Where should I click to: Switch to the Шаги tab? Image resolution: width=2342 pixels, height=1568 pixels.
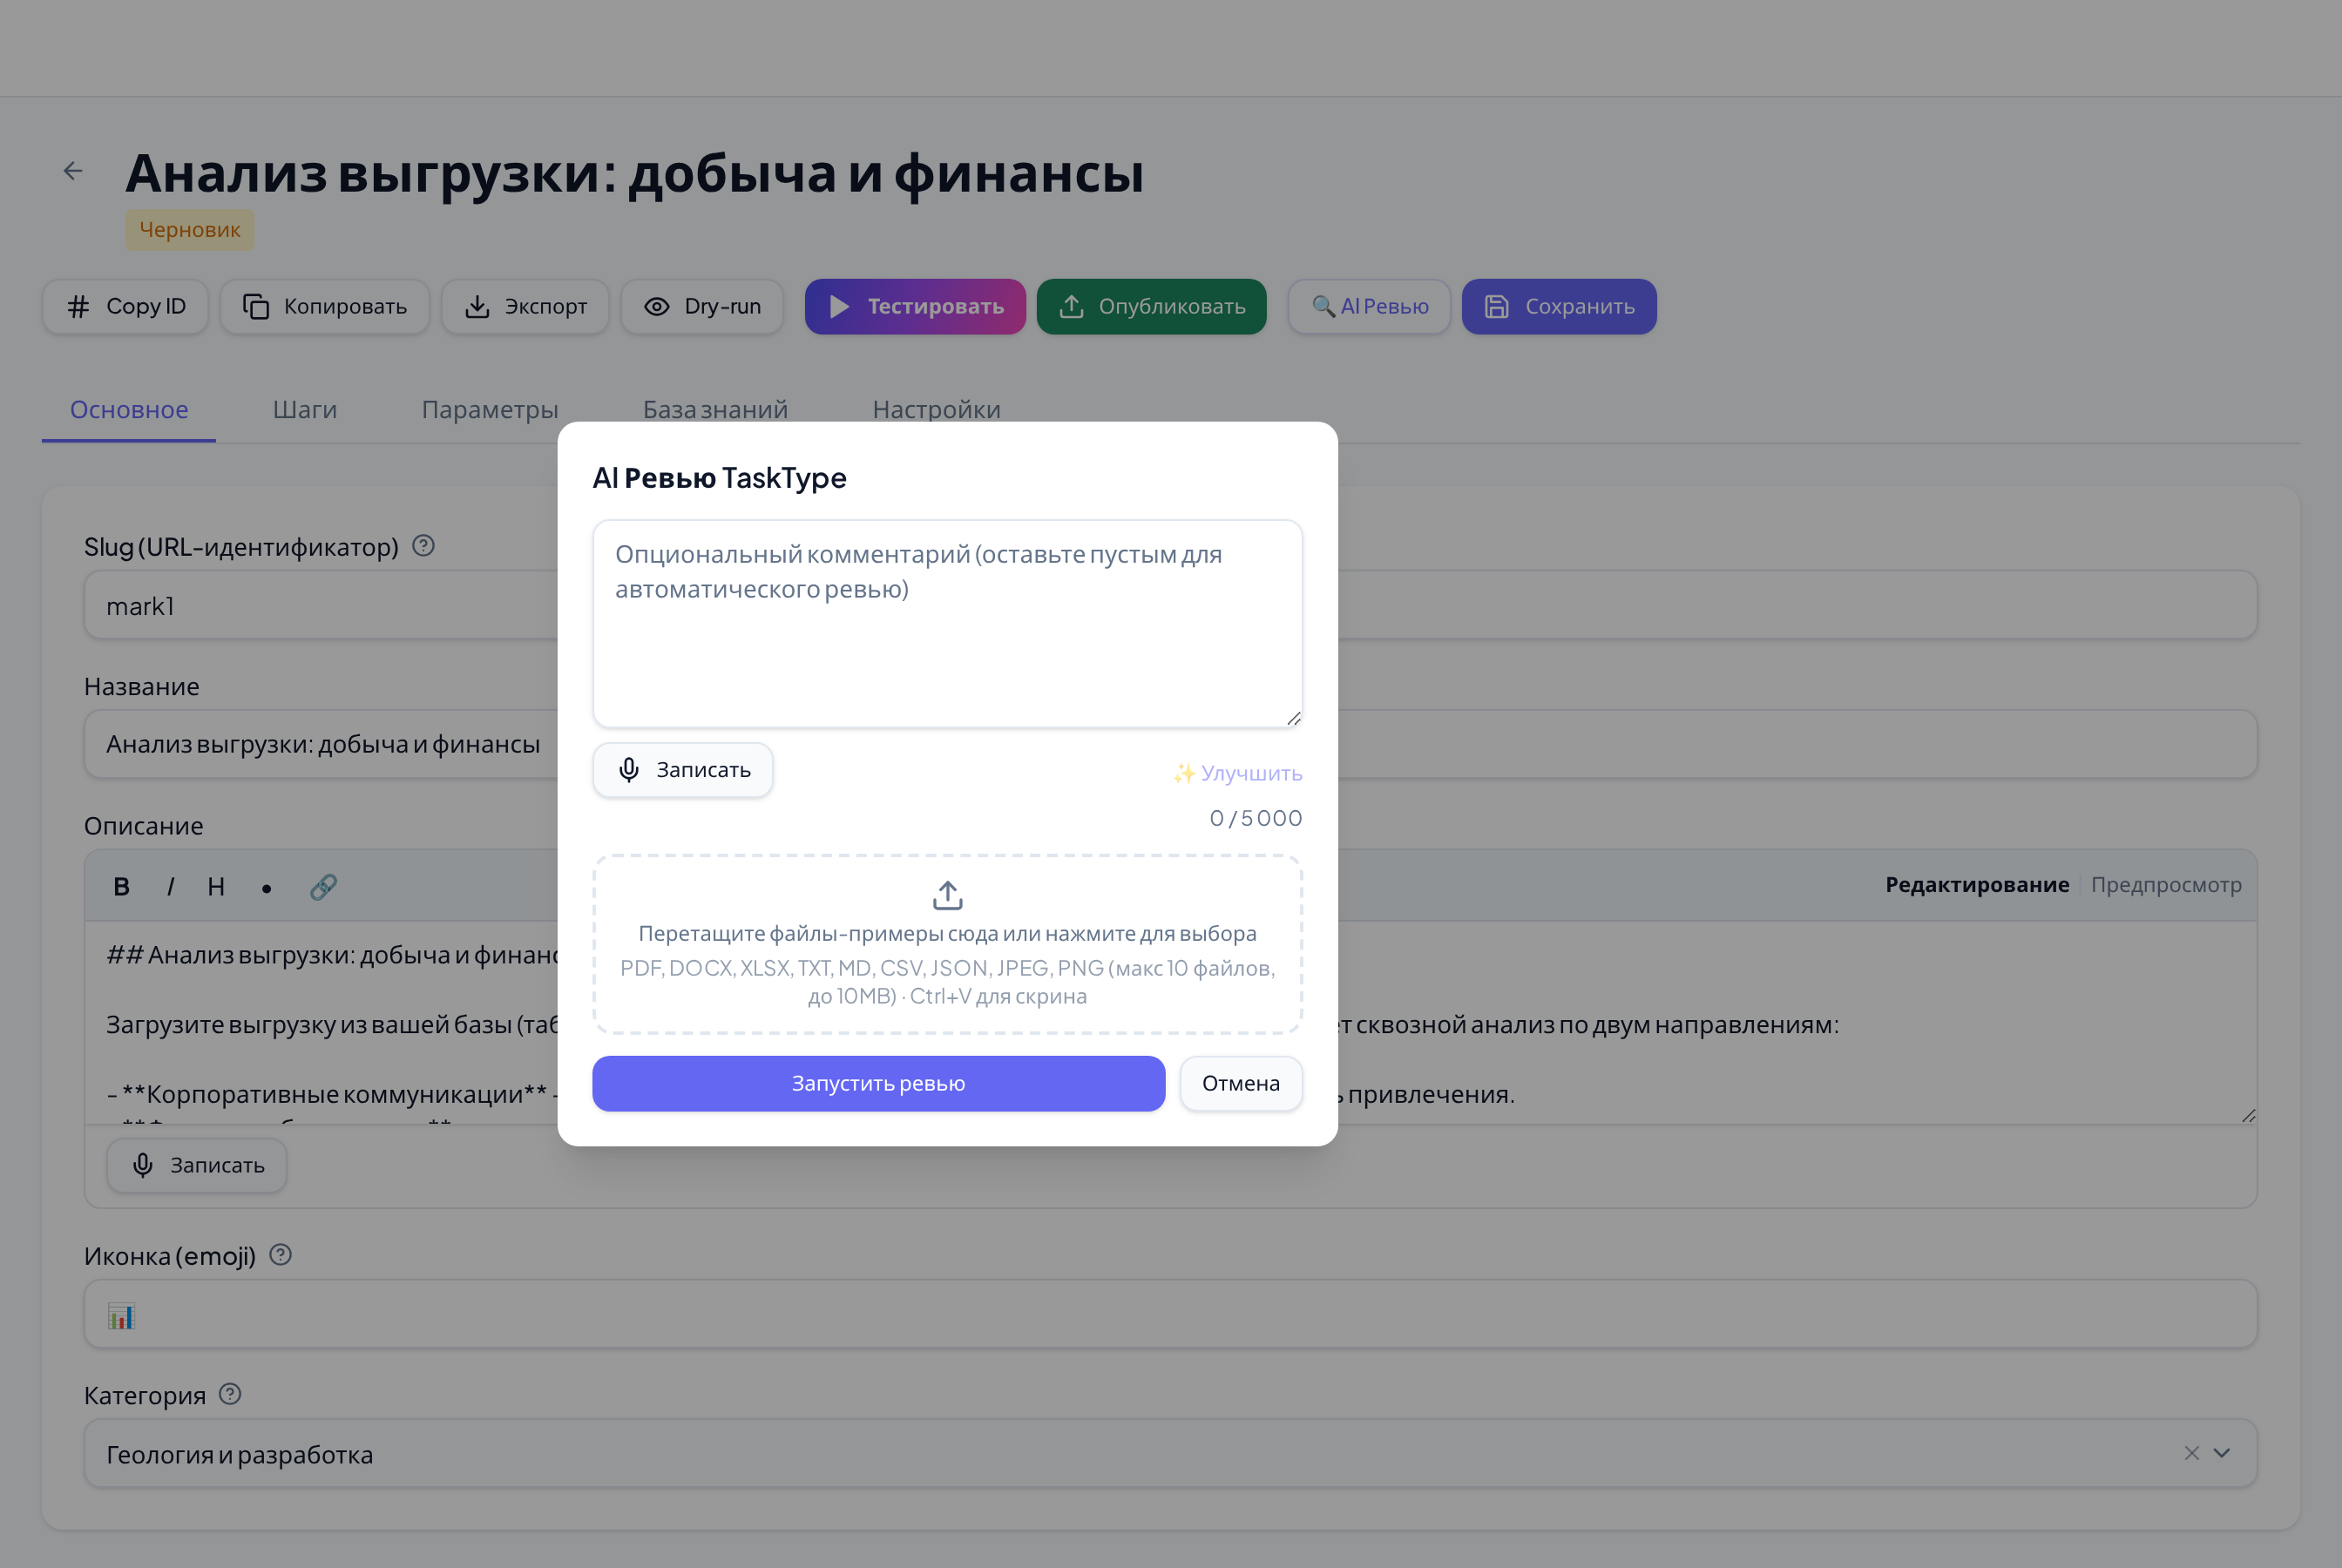click(305, 410)
